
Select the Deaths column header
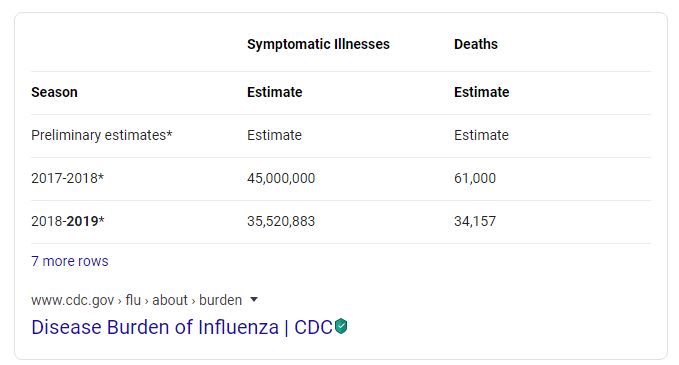click(x=475, y=44)
